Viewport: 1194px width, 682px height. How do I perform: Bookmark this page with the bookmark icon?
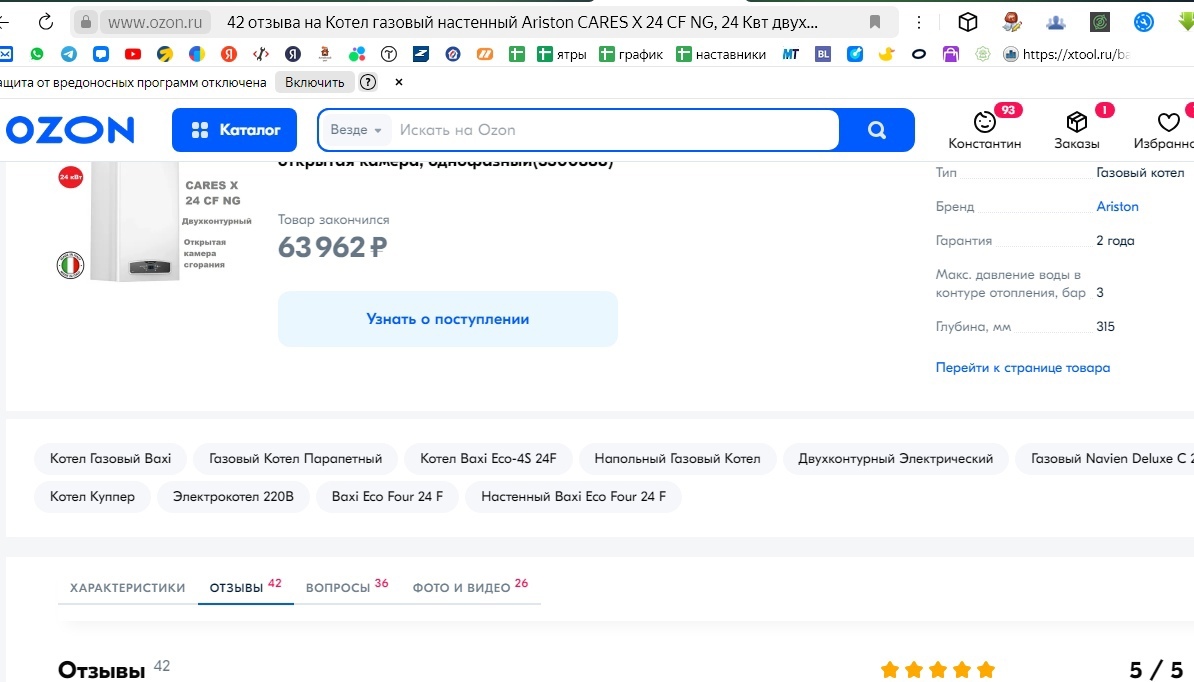(875, 22)
